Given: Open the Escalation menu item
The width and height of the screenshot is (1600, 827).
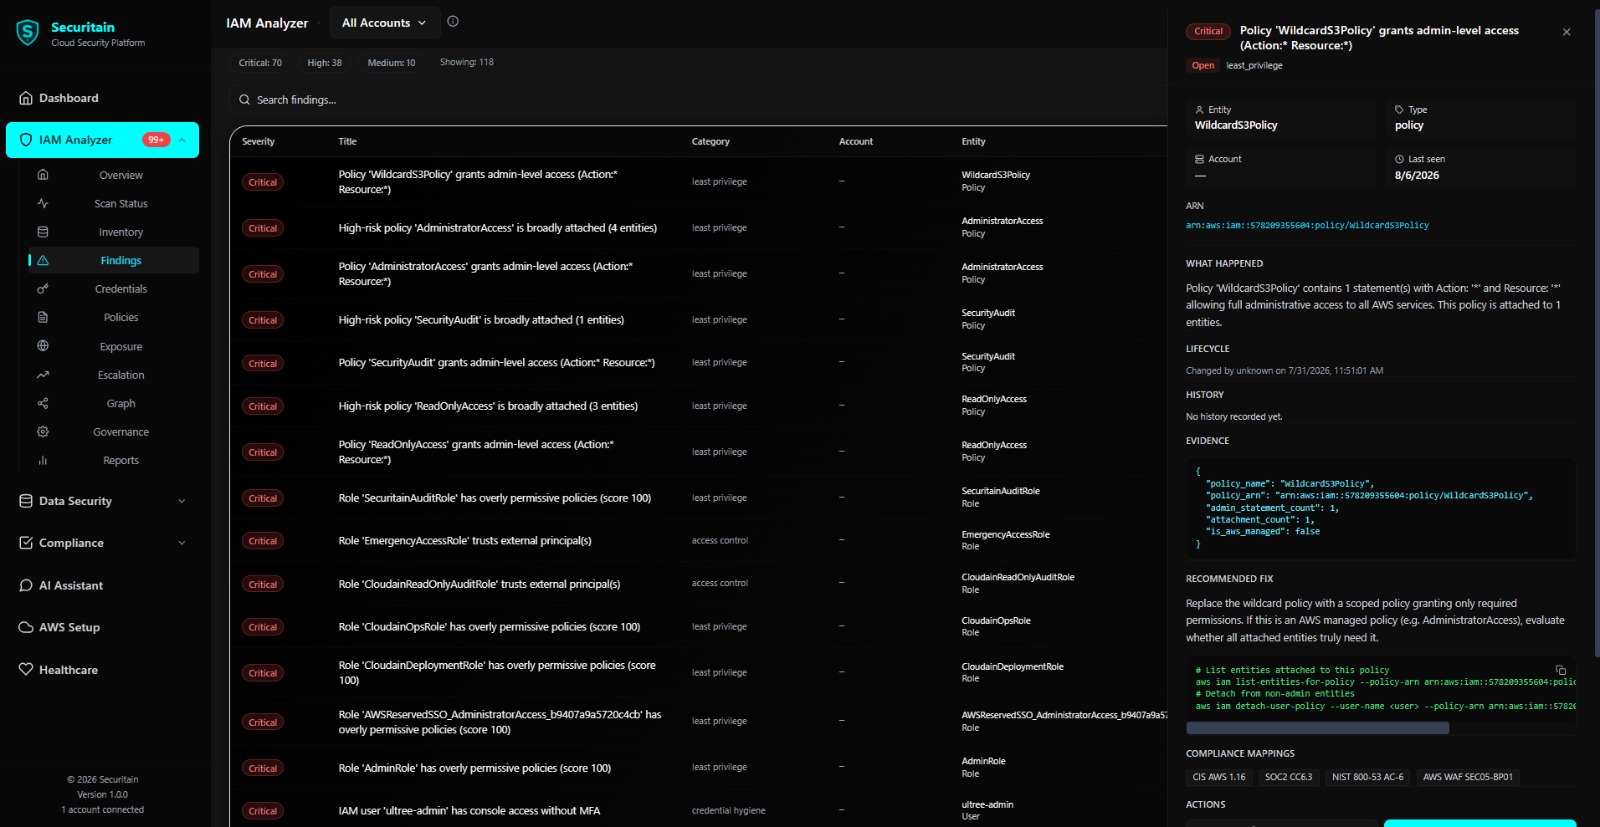Looking at the screenshot, I should click(114, 375).
